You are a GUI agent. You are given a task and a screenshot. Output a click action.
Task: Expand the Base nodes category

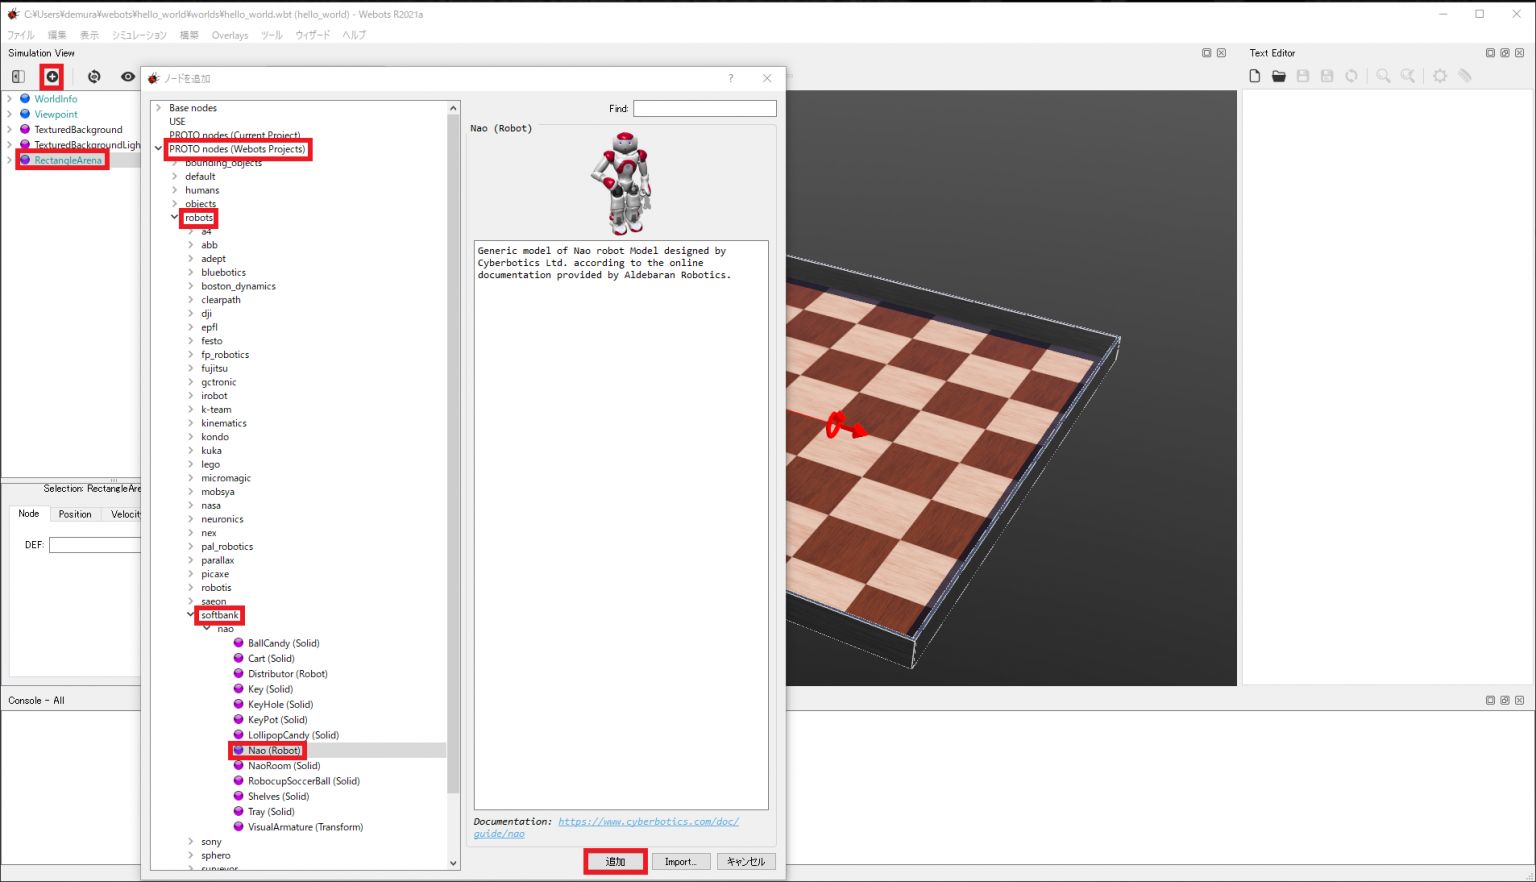160,107
